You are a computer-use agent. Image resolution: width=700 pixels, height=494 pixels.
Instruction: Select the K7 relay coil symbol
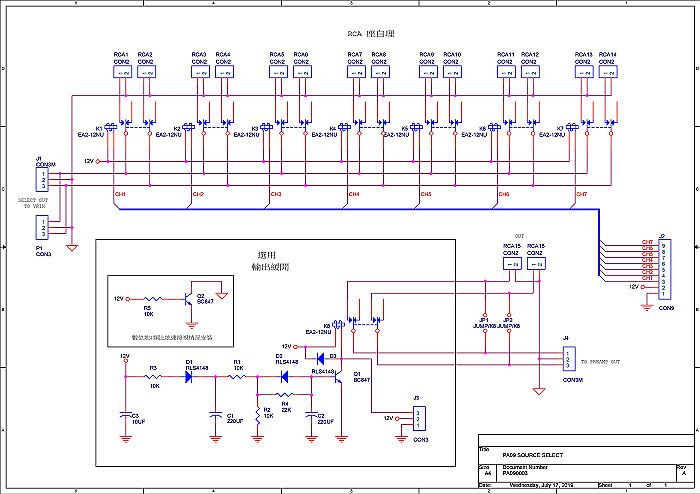572,129
